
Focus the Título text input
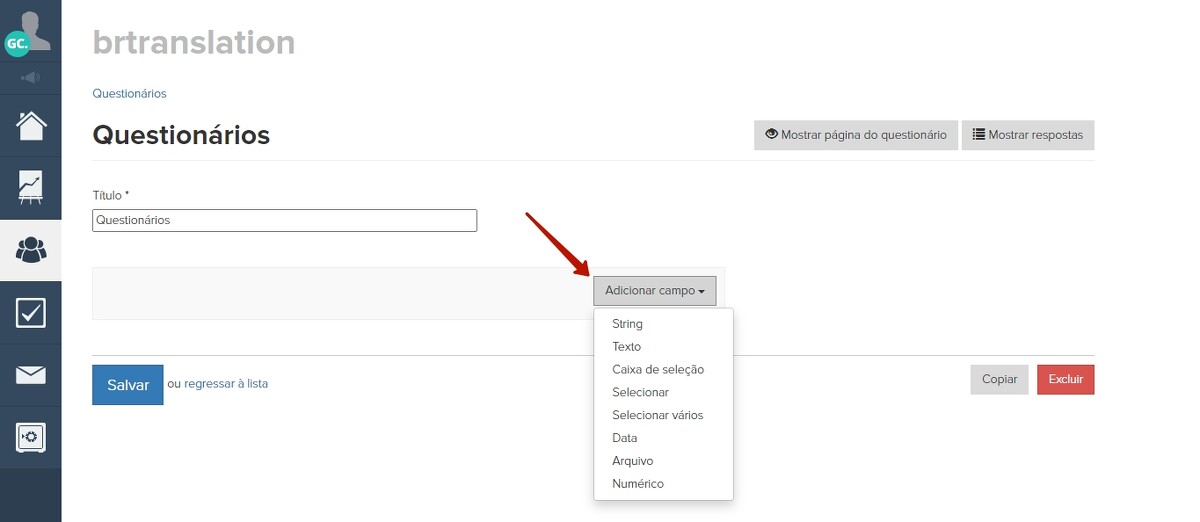[x=284, y=220]
